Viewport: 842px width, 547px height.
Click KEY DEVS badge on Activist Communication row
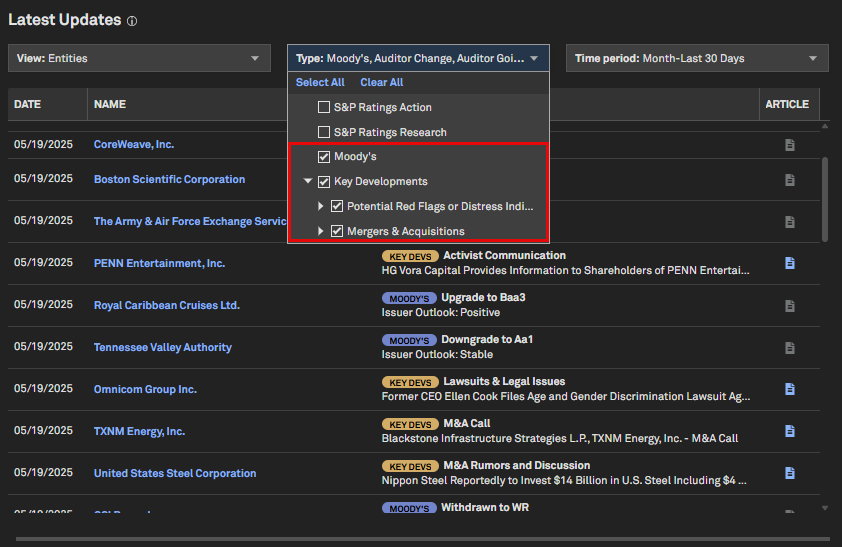pos(410,257)
